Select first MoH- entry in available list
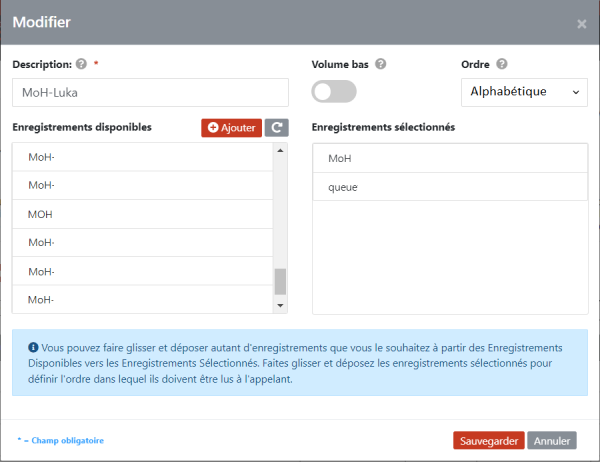The height and width of the screenshot is (462, 600). (143, 157)
